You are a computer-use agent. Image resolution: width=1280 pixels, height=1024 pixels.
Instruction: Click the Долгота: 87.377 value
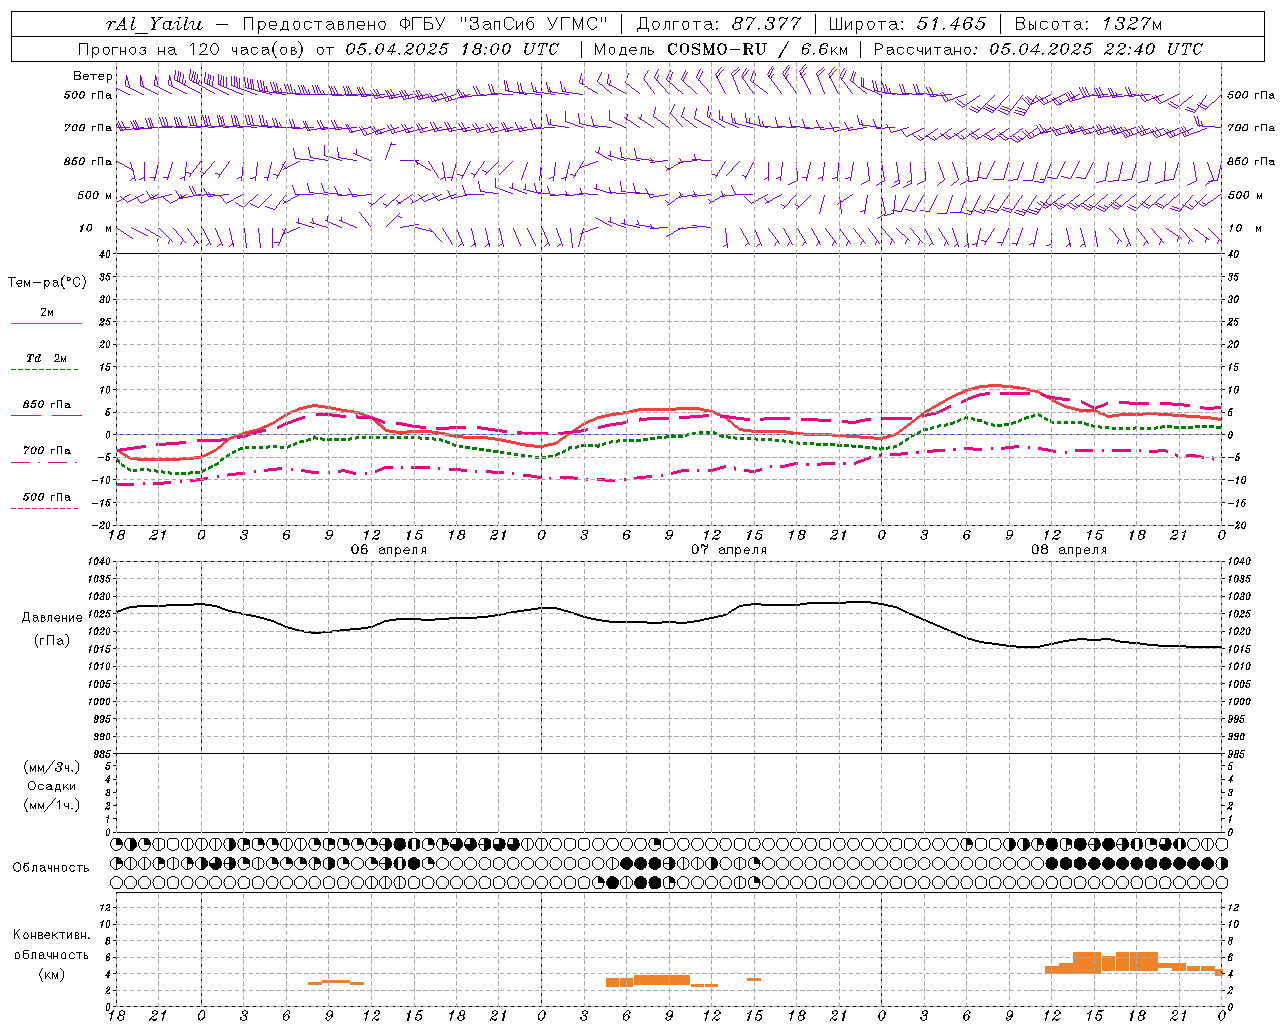pyautogui.click(x=718, y=24)
